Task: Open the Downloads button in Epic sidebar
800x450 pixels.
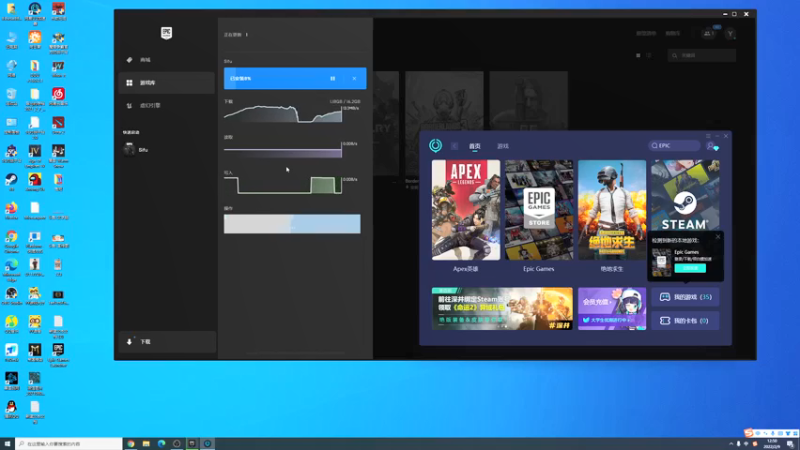Action: (167, 342)
